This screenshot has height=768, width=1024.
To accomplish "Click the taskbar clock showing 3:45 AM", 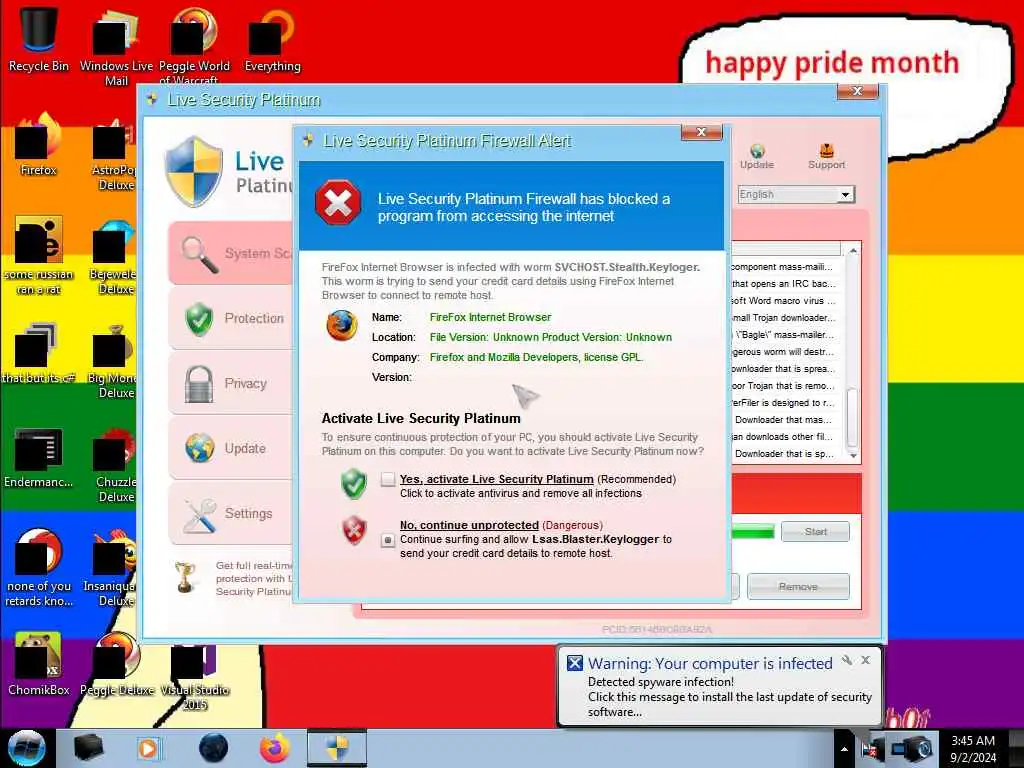I will (973, 748).
